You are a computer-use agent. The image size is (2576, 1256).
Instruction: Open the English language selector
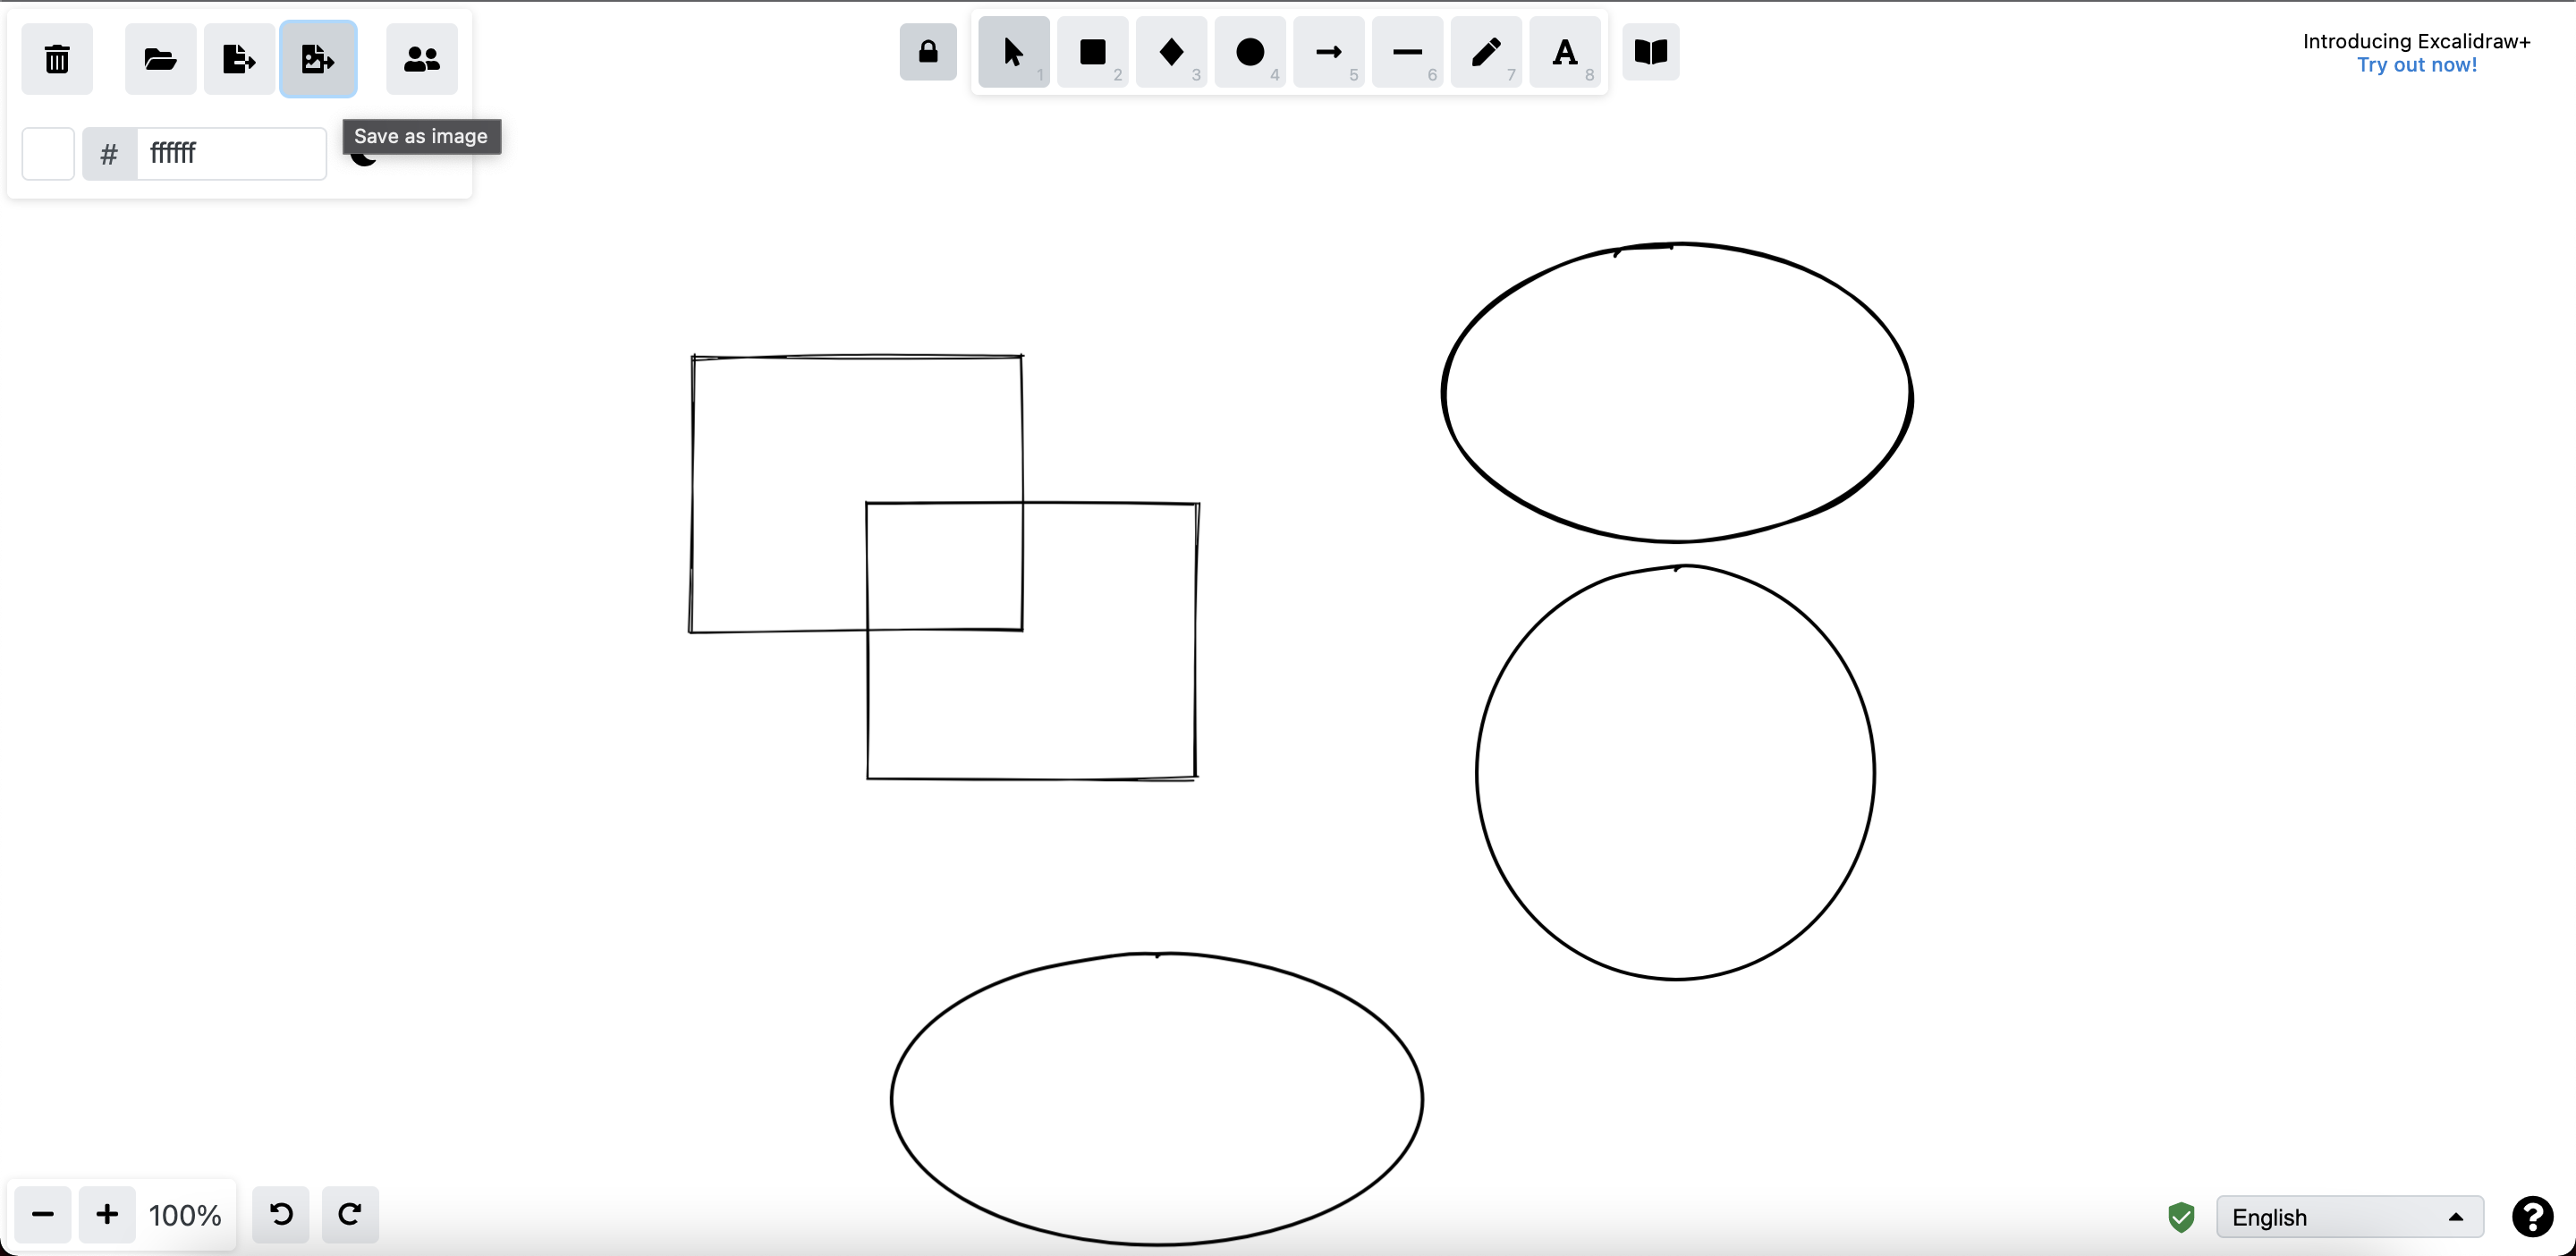(2349, 1216)
